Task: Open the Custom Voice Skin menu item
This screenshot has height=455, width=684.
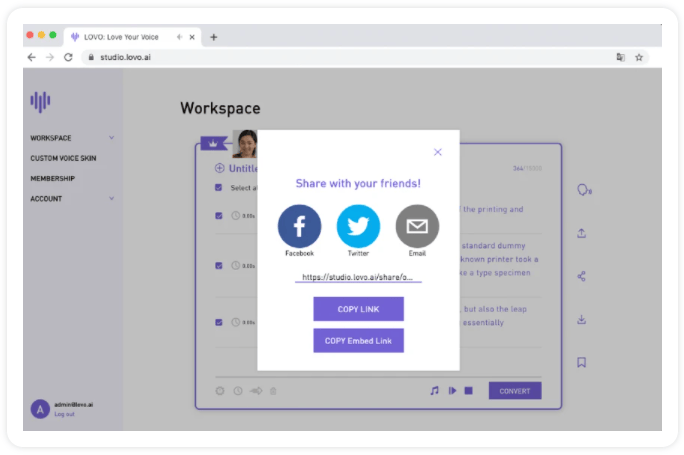Action: click(63, 158)
